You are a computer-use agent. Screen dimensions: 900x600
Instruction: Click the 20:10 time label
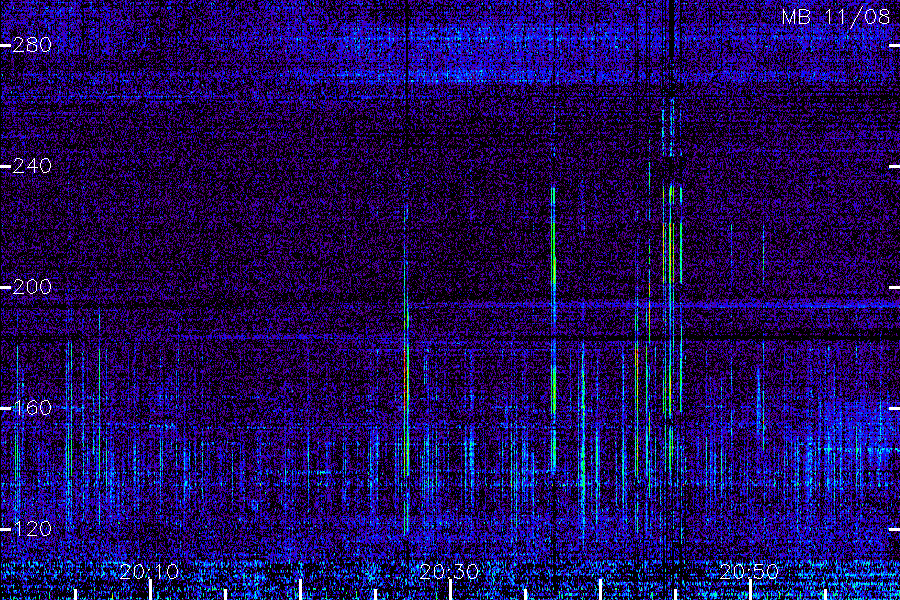click(x=149, y=571)
